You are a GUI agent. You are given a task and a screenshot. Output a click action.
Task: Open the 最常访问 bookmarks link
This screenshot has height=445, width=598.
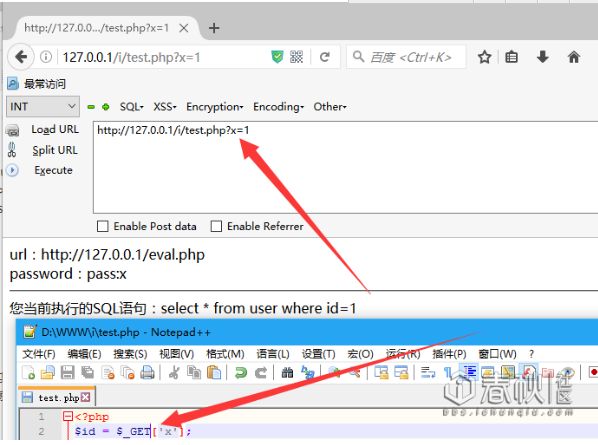coord(45,84)
